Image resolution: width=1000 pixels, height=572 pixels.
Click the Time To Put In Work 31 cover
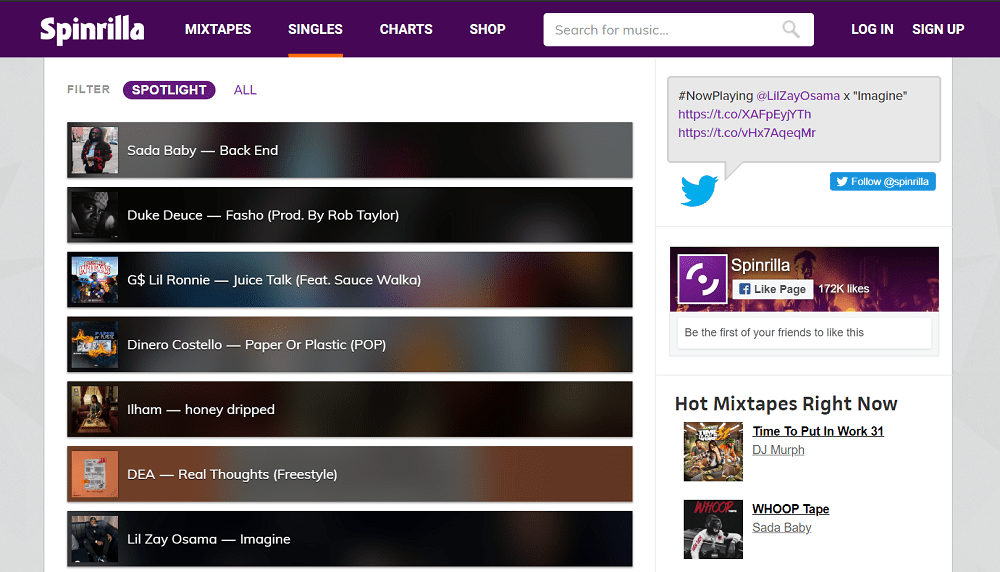point(713,451)
